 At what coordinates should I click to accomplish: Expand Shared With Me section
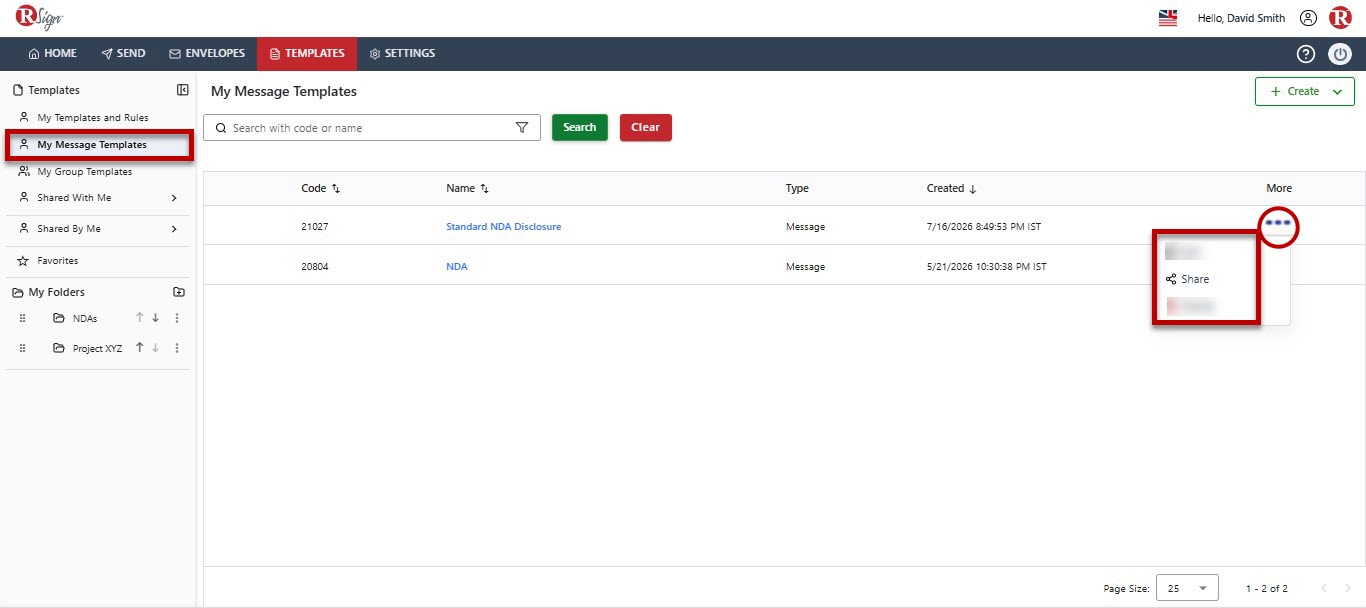point(174,198)
